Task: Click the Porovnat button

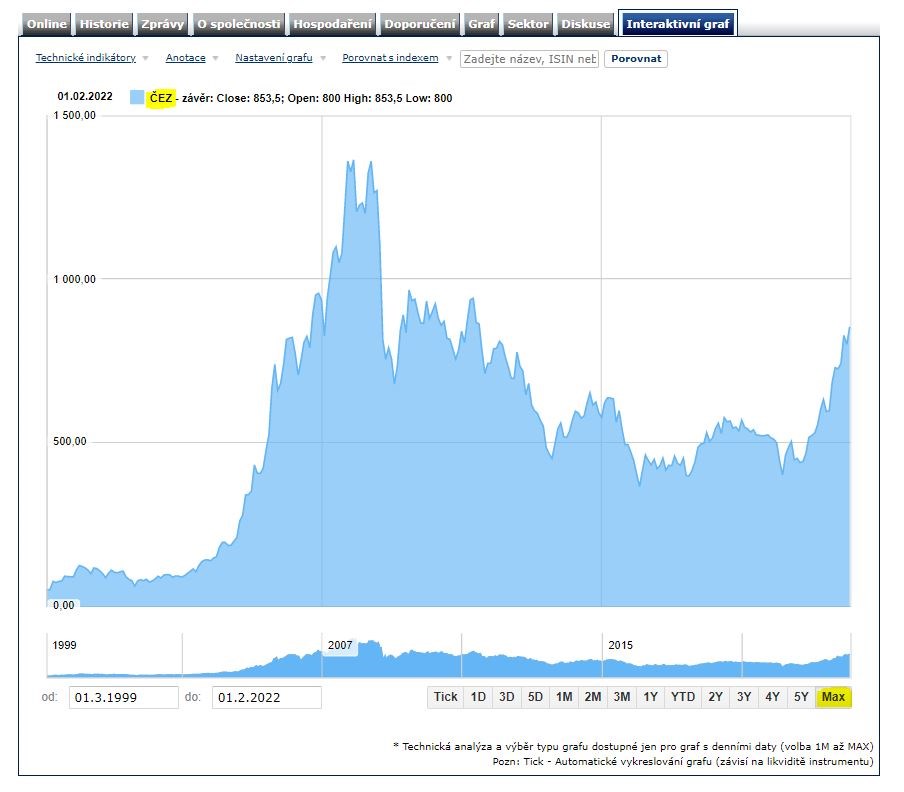Action: pyautogui.click(x=636, y=59)
